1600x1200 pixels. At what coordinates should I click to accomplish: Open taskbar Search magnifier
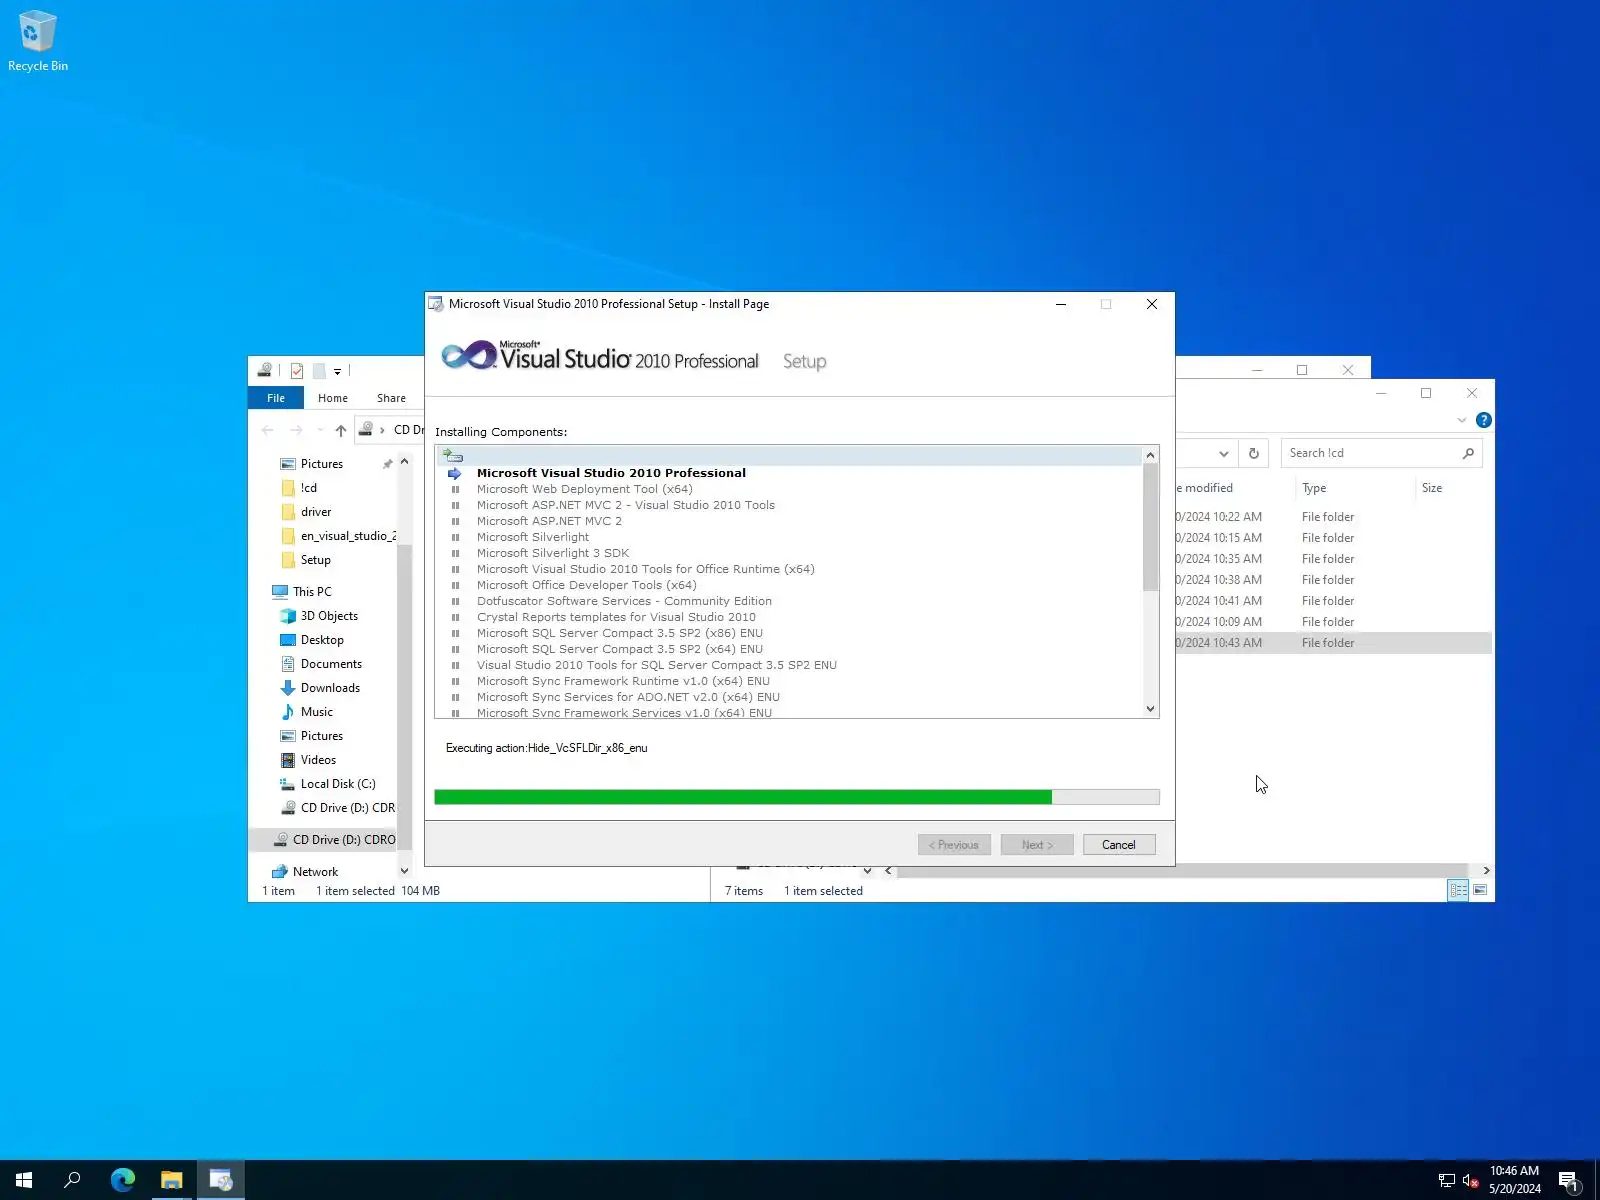pos(72,1180)
